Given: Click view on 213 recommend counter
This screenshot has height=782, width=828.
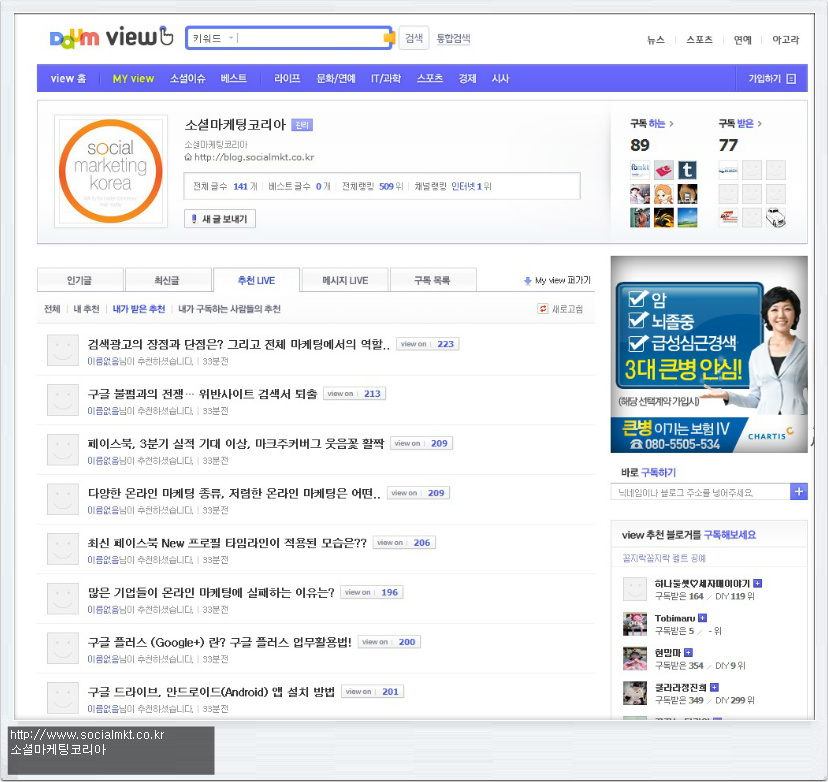Looking at the screenshot, I should (x=354, y=394).
